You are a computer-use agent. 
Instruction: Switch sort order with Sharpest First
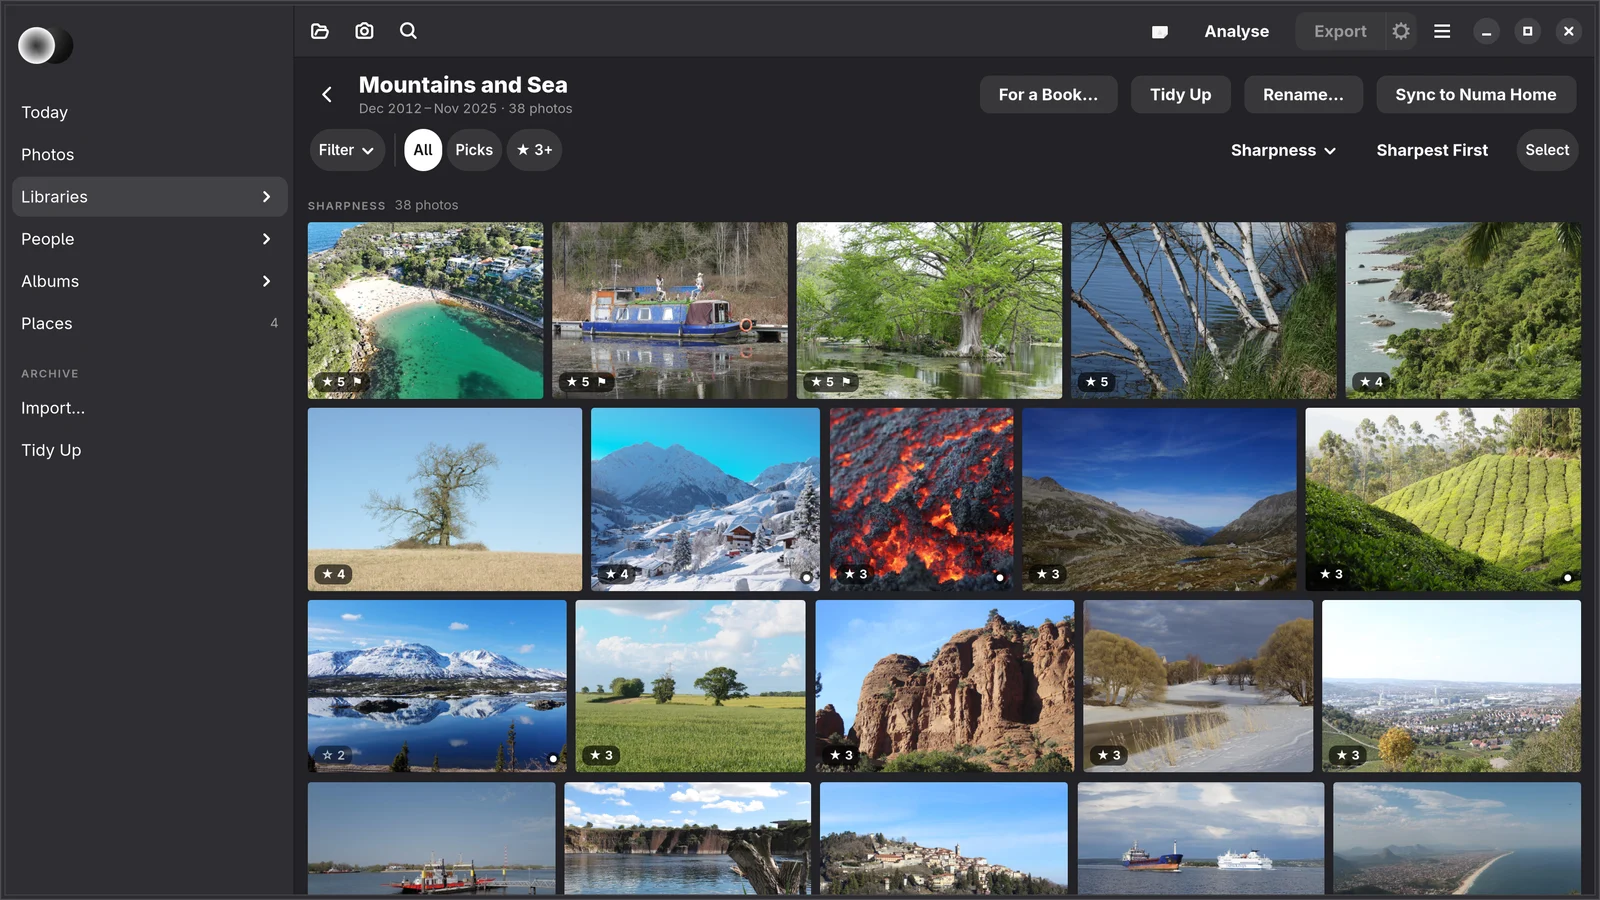tap(1432, 150)
